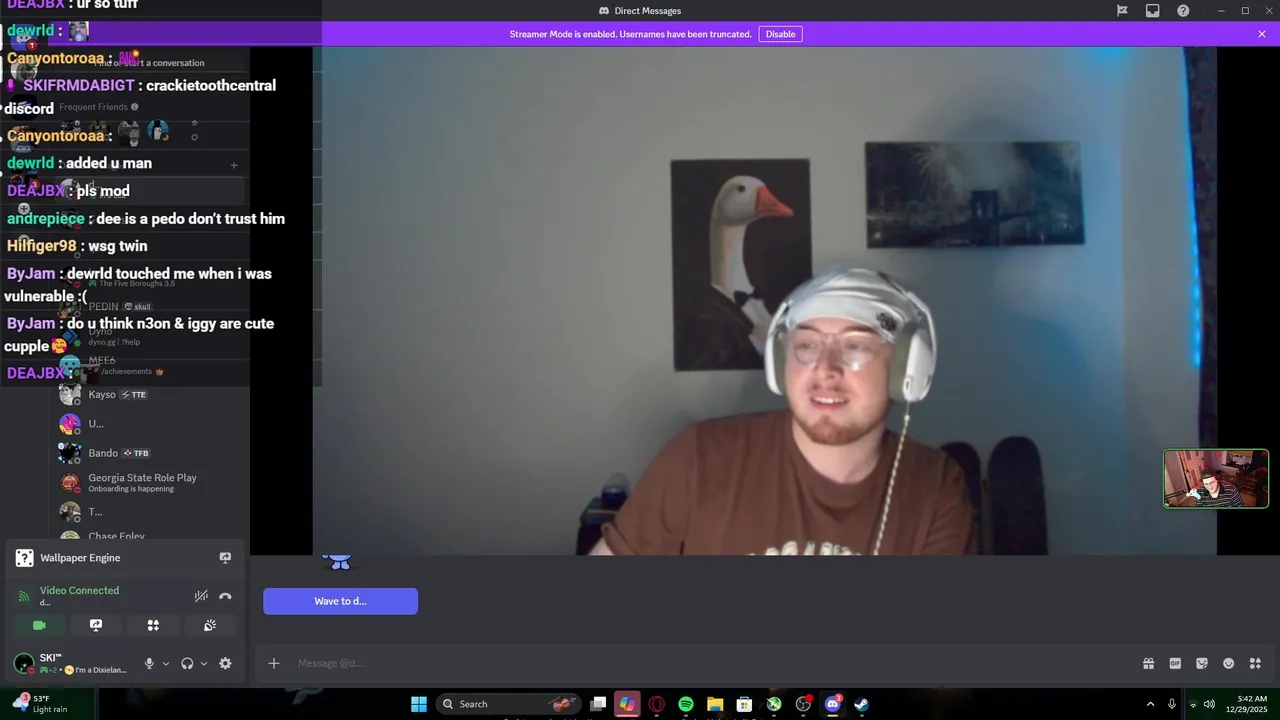Open volume control in system tray
Image resolution: width=1280 pixels, height=720 pixels.
1209,704
